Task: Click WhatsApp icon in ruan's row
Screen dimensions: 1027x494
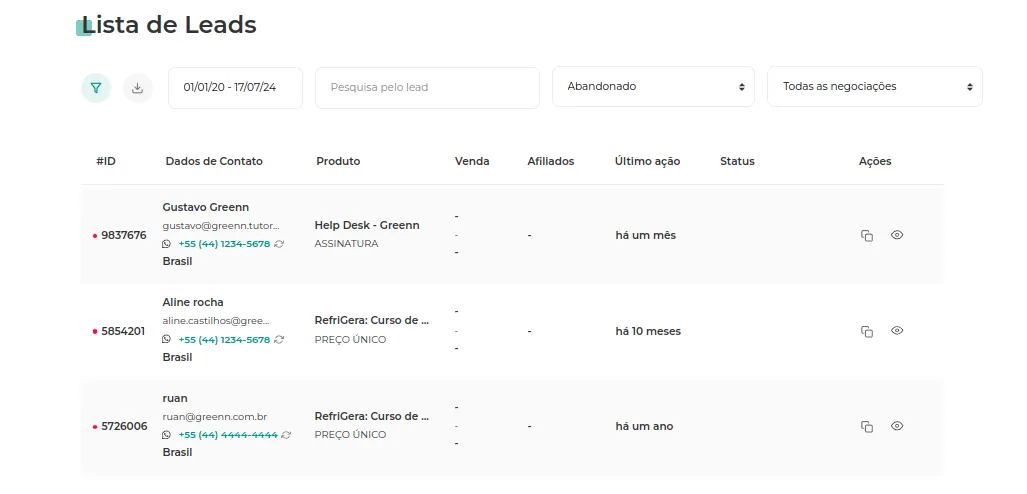Action: pos(166,434)
